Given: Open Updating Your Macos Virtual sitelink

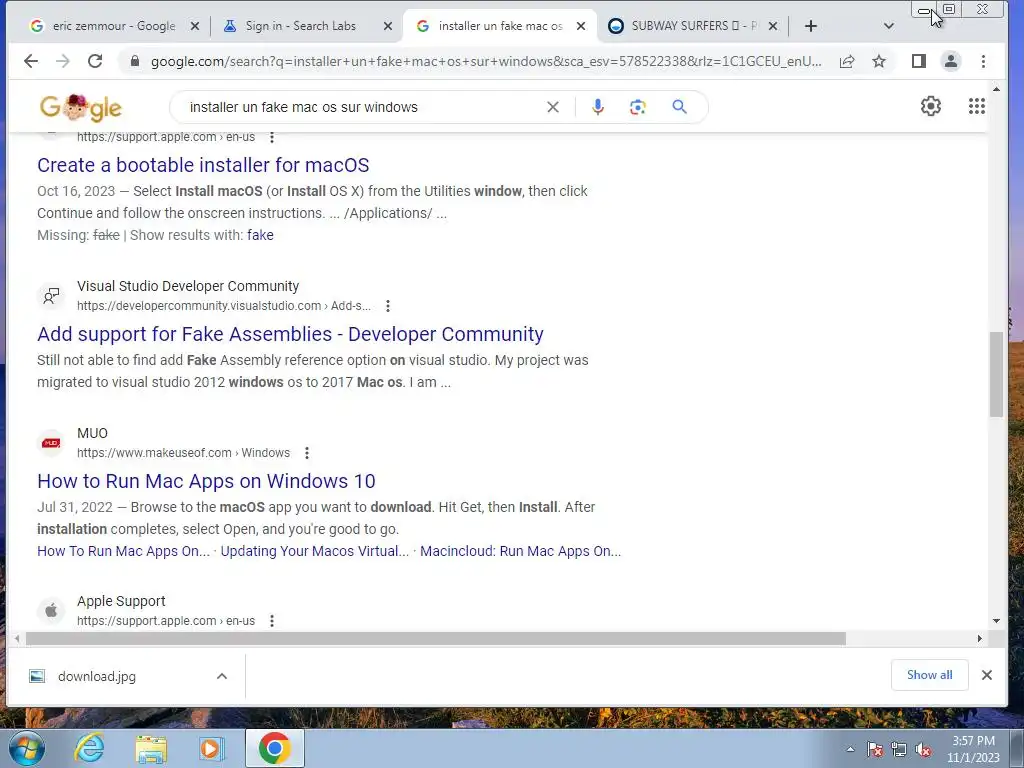Looking at the screenshot, I should point(315,551).
